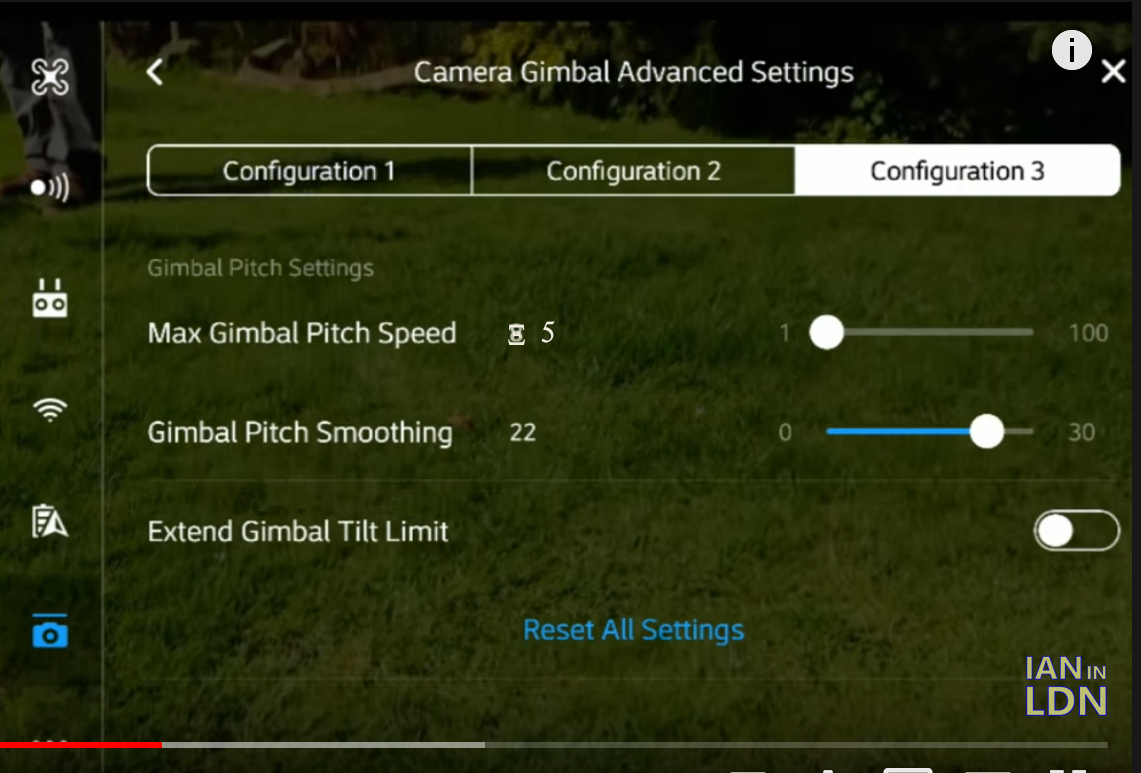
Task: Toggle the Extend Gimbal Tilt Limit switch off
Action: 1077,531
